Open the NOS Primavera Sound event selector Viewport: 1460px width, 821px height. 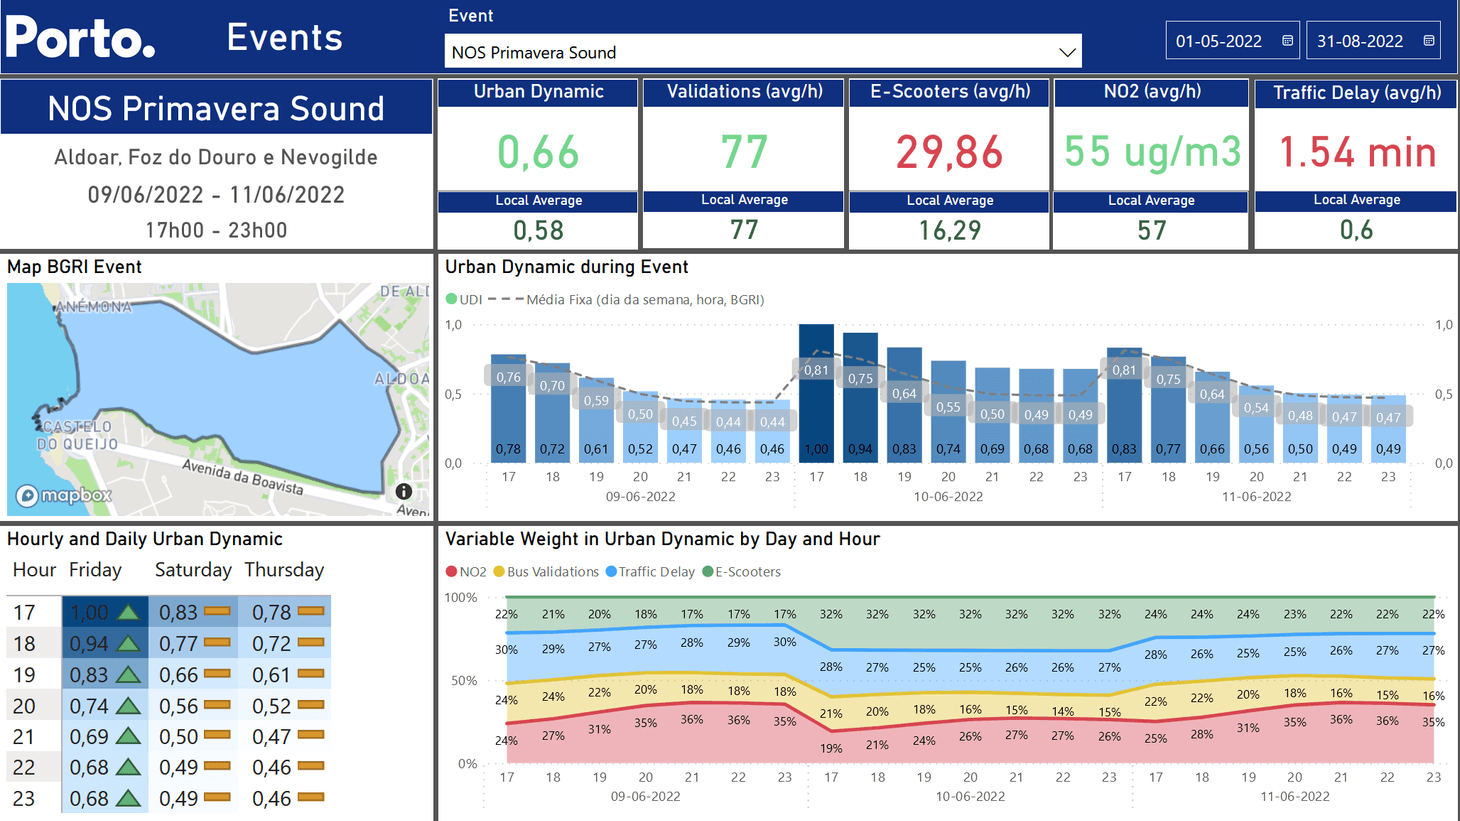coord(750,52)
